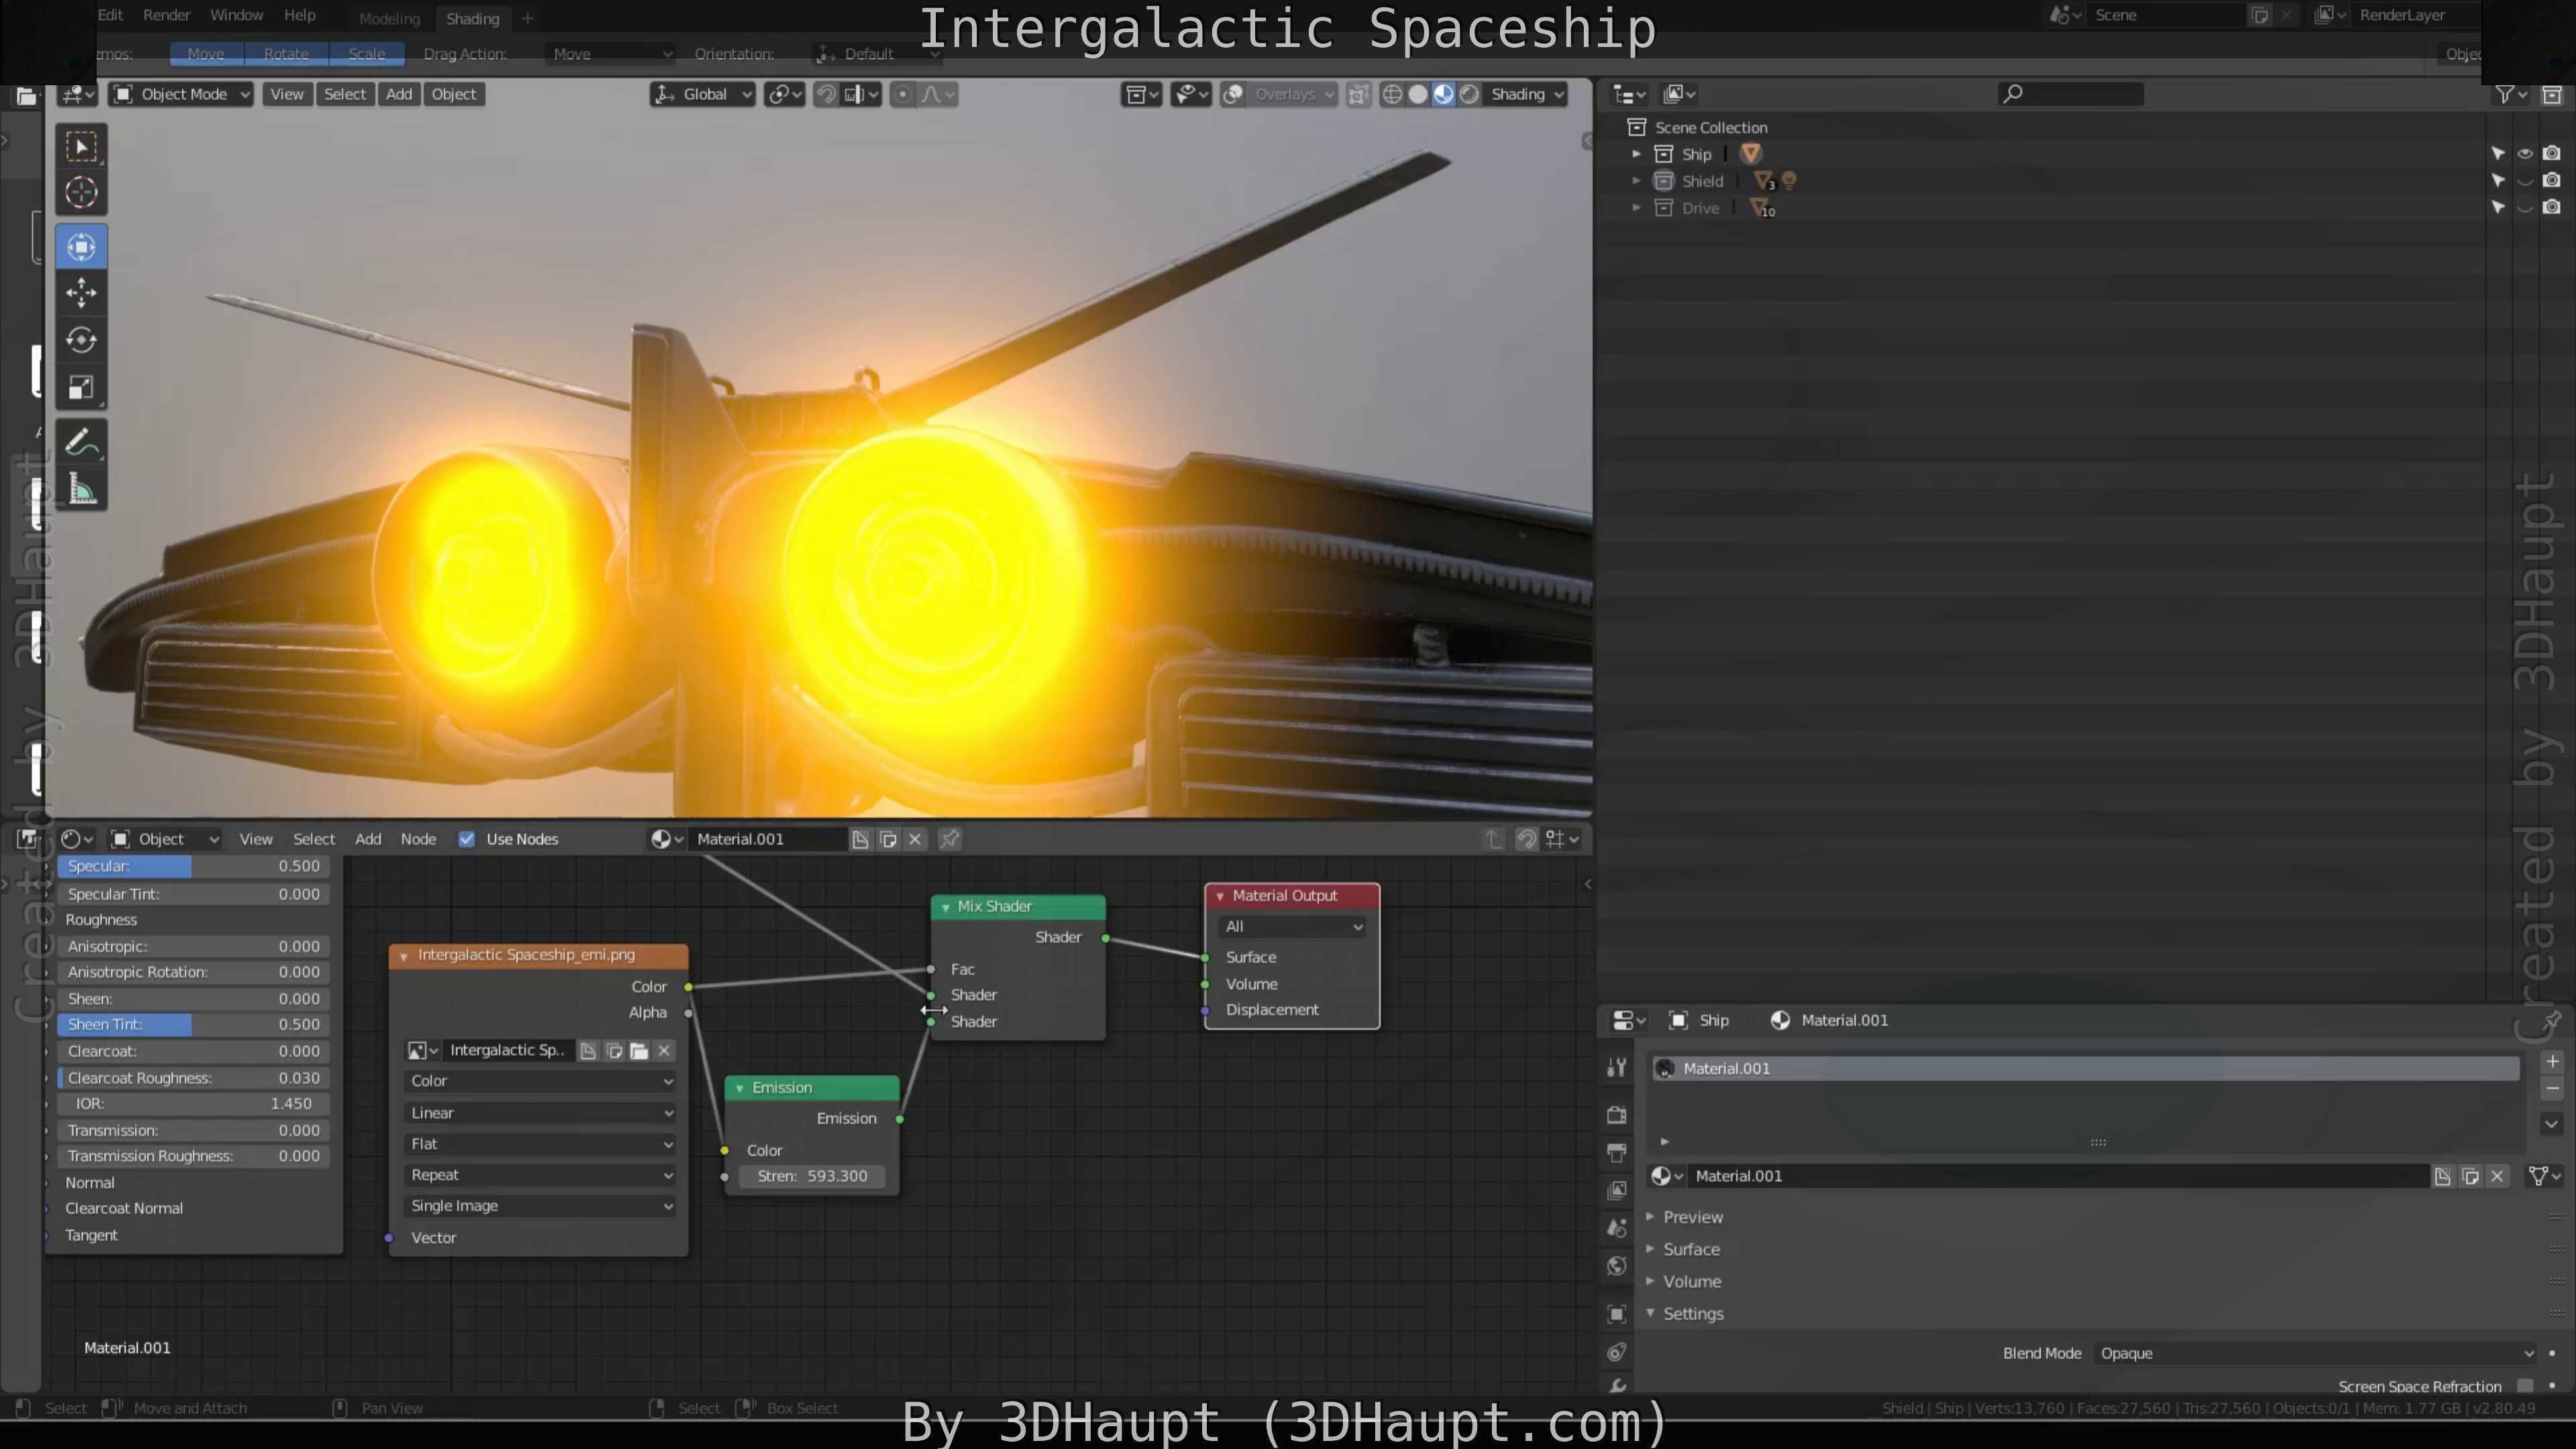The width and height of the screenshot is (2576, 1449).
Task: Choose the Scale tool icon
Action: click(81, 388)
